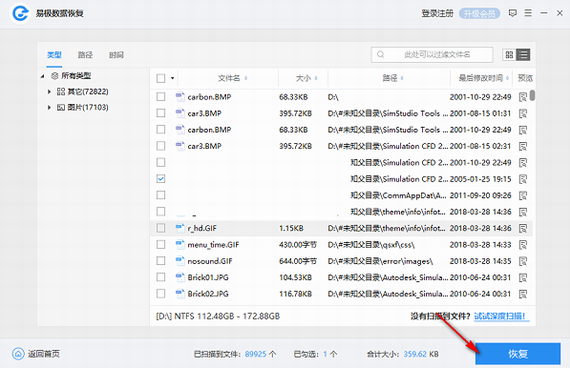Open the feedback message icon
570x368 pixels.
(513, 13)
